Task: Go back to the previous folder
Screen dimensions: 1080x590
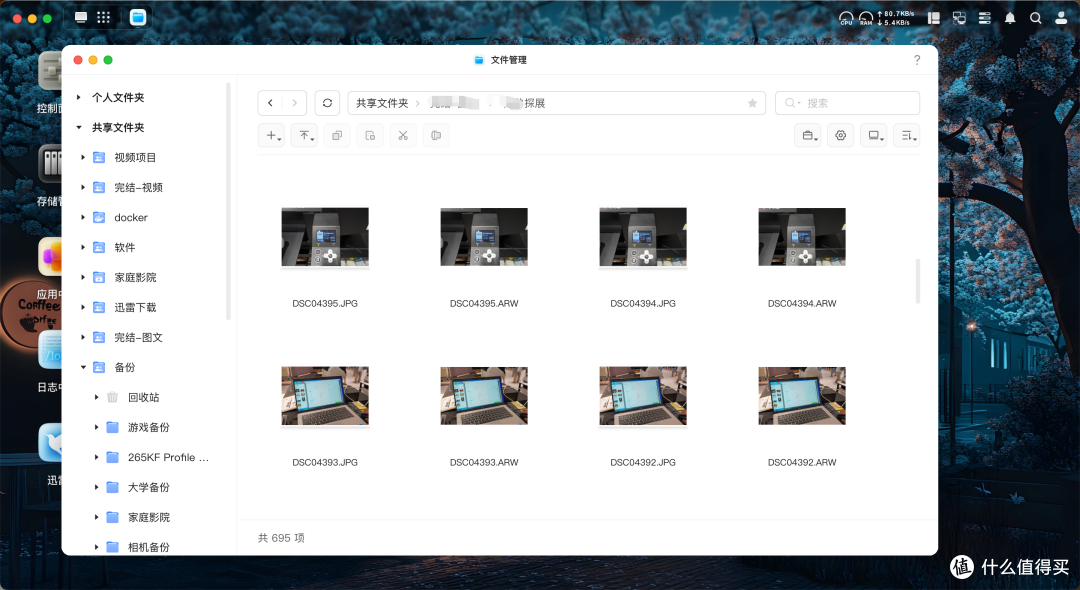Action: tap(270, 103)
